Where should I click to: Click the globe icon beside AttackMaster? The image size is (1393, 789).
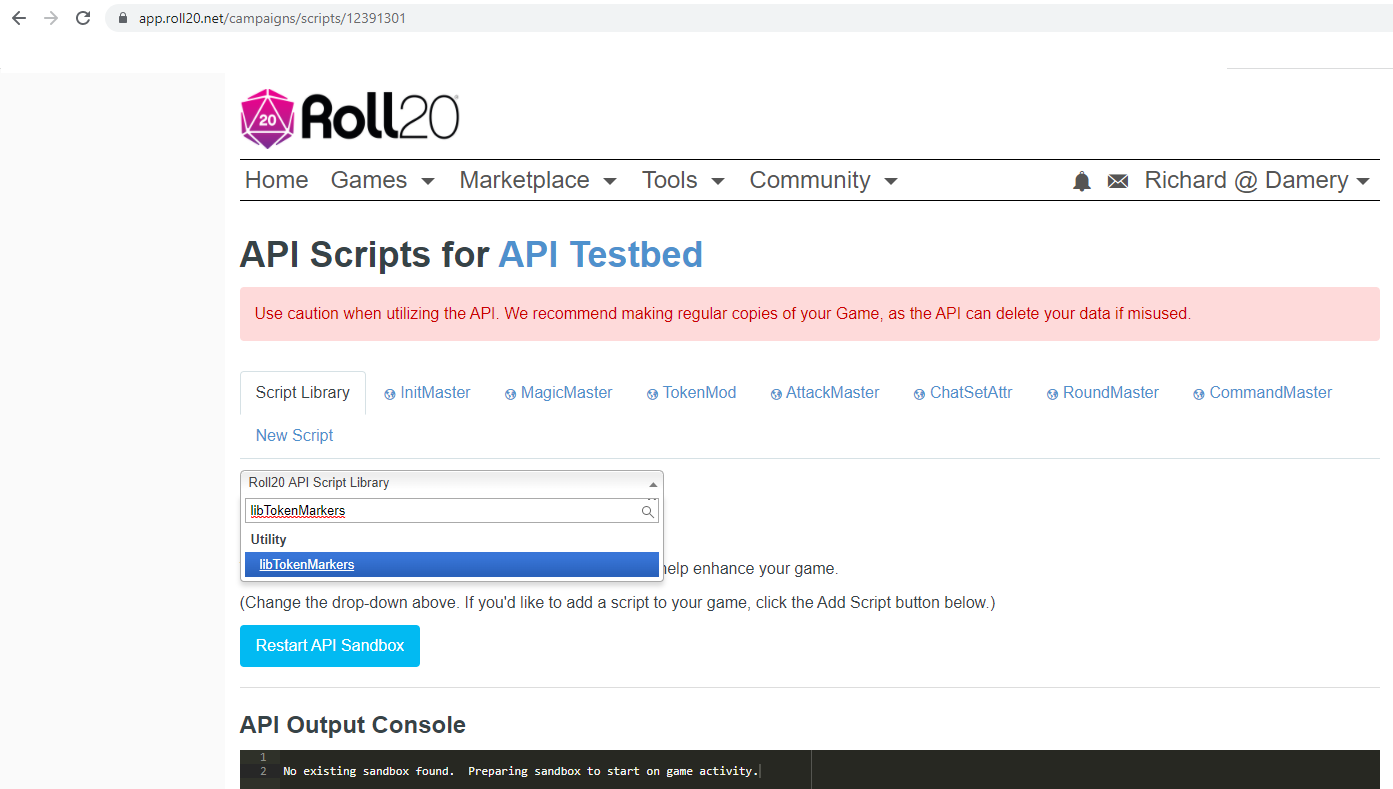(x=776, y=394)
